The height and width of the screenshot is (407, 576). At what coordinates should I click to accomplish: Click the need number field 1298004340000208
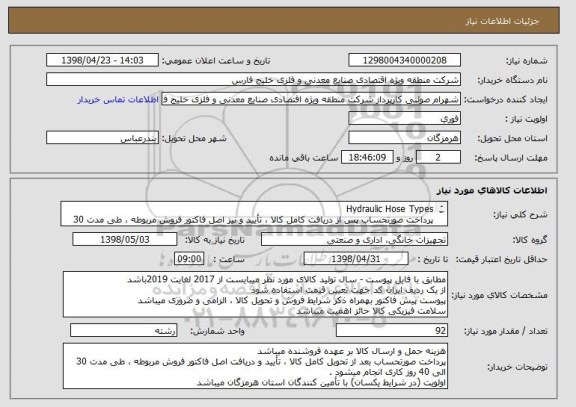coord(404,60)
